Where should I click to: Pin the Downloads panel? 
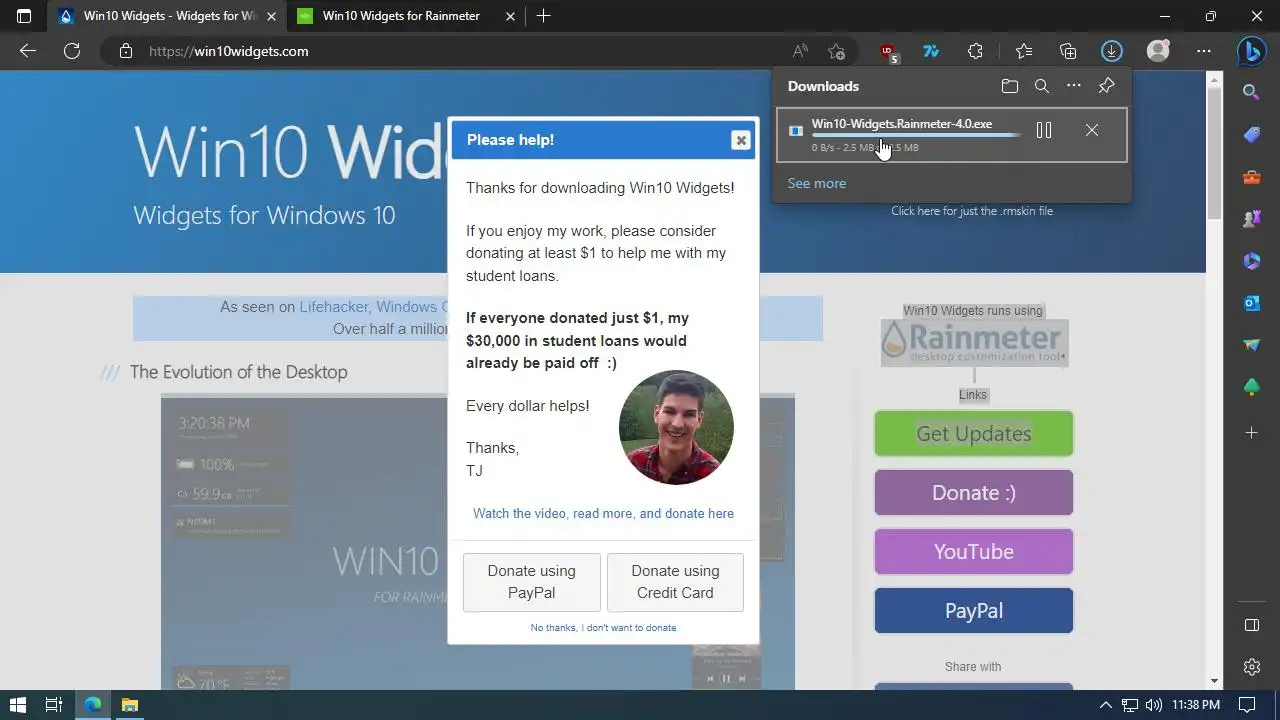coord(1106,86)
